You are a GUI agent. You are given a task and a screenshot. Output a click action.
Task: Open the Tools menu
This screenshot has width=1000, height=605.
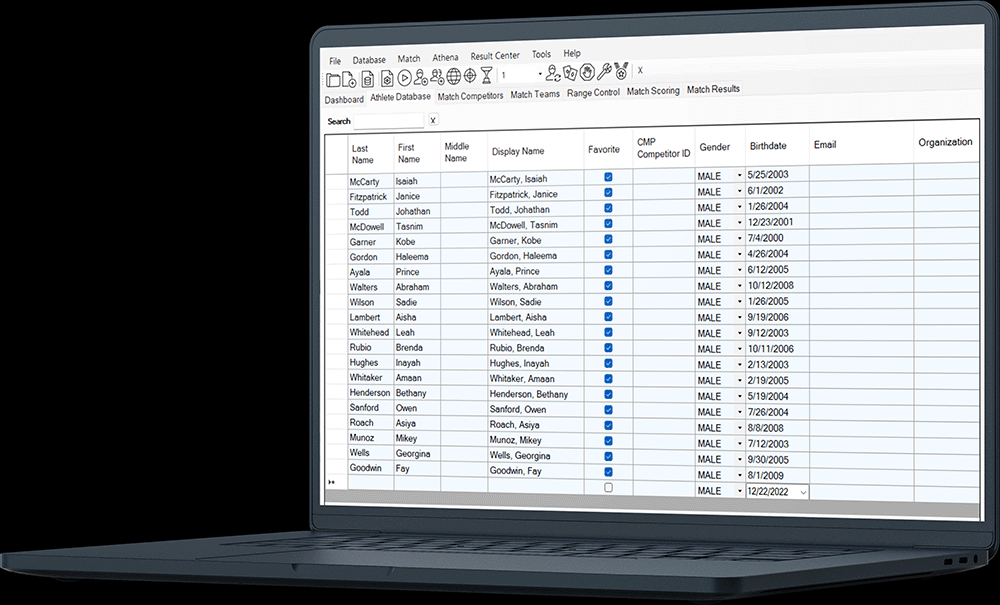pyautogui.click(x=541, y=55)
